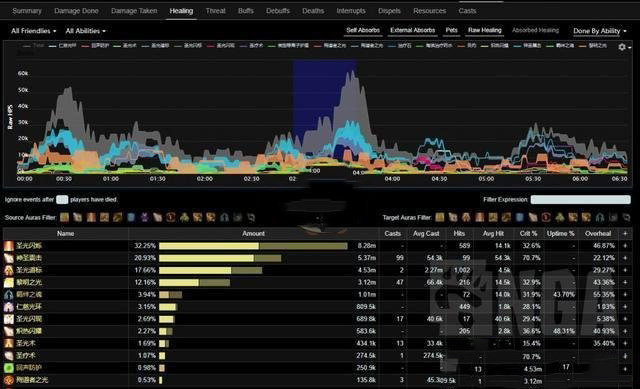This screenshot has width=640, height=389.
Task: Sort table by Crit % column
Action: coord(529,233)
